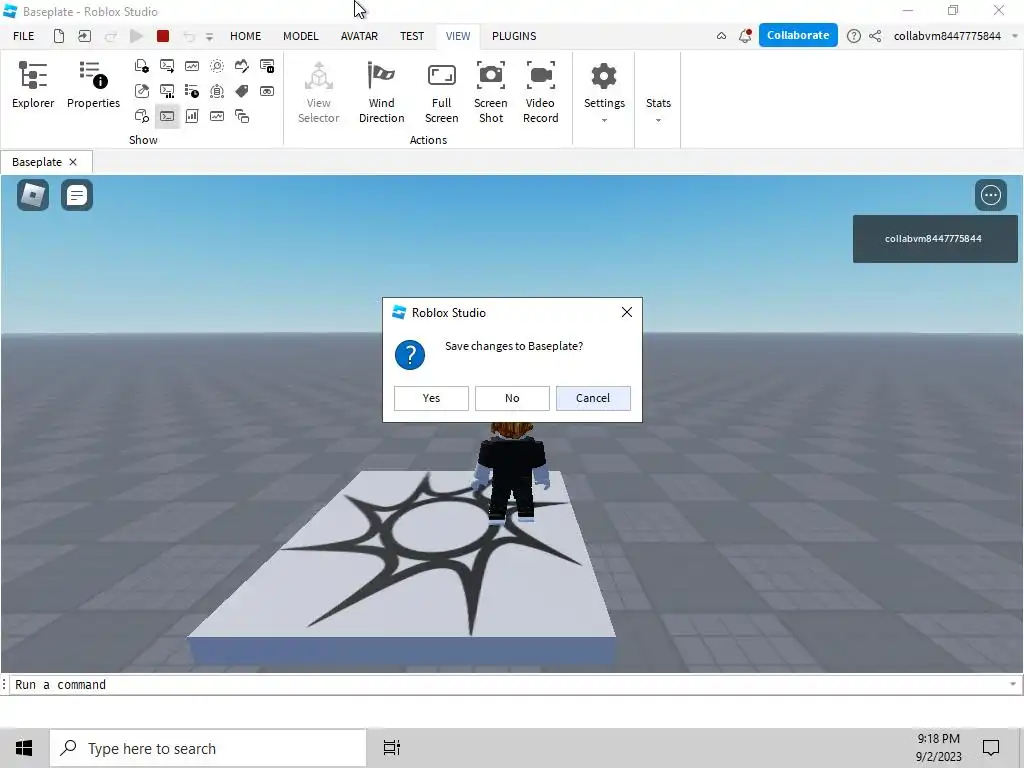Viewport: 1024px width, 768px height.
Task: Open the three-dots more menu in viewport
Action: tap(991, 195)
